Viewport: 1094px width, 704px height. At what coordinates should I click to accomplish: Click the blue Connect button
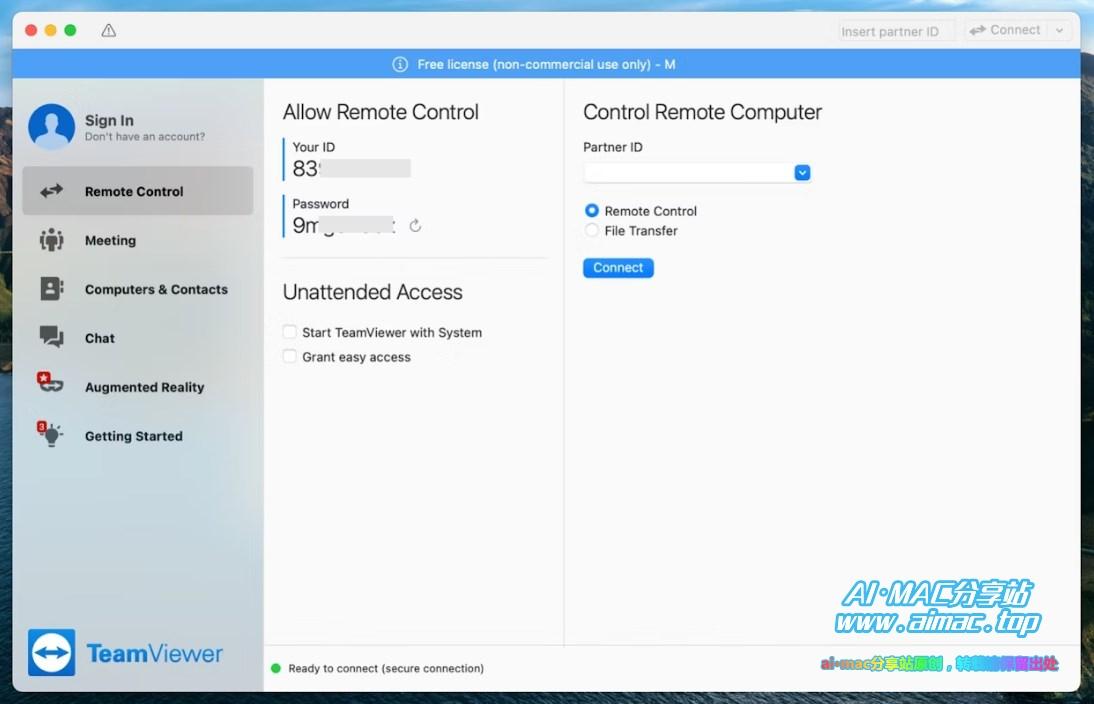point(618,268)
